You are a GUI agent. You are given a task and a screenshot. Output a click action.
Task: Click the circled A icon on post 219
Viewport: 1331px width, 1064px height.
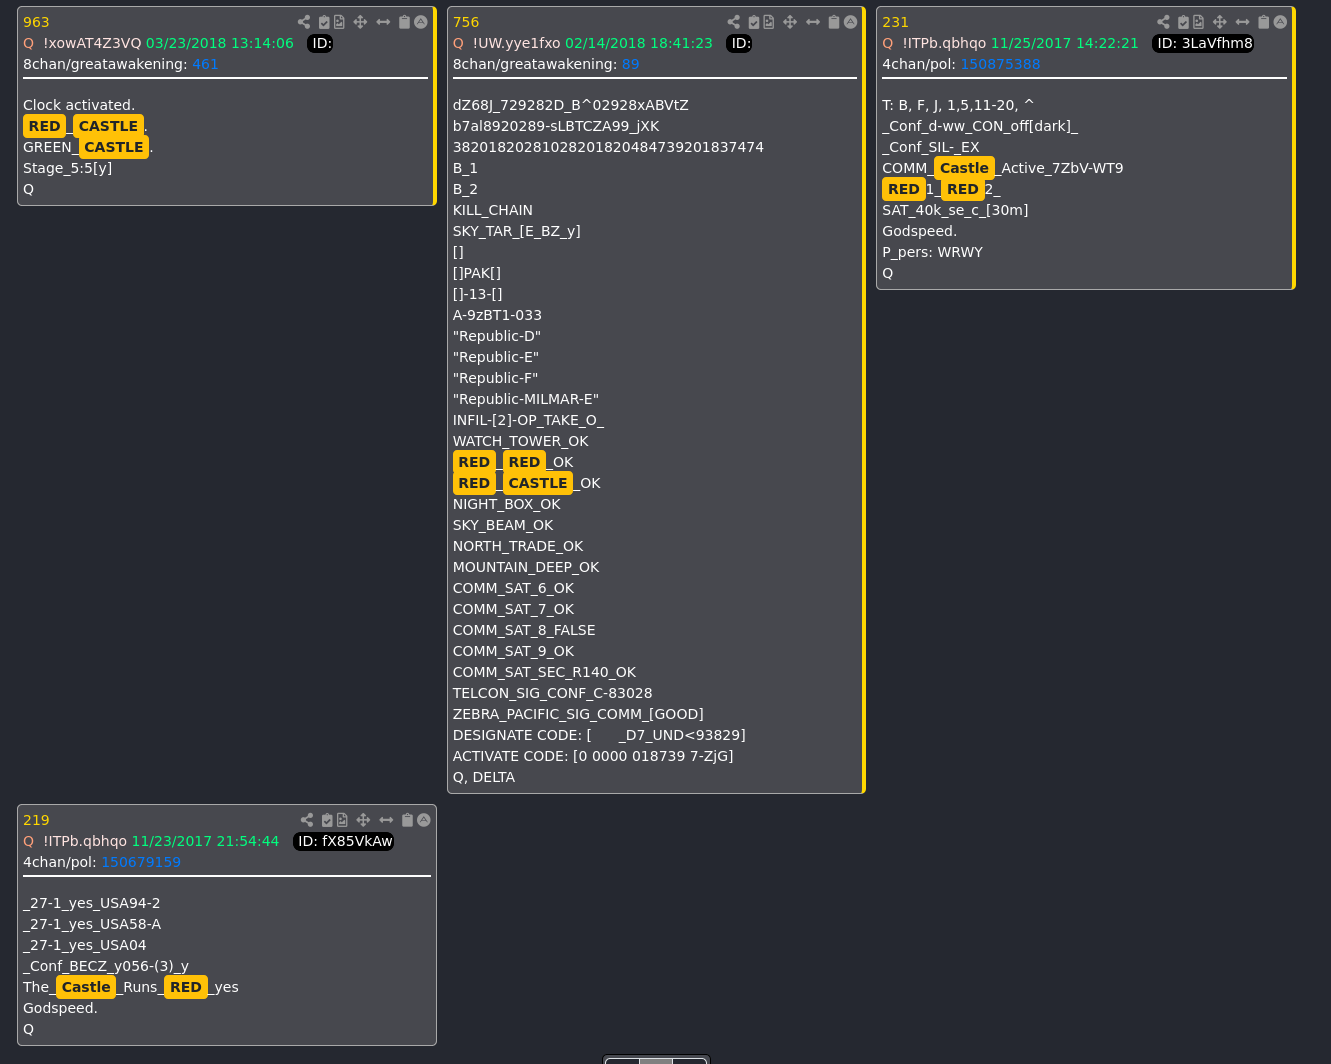coord(424,820)
